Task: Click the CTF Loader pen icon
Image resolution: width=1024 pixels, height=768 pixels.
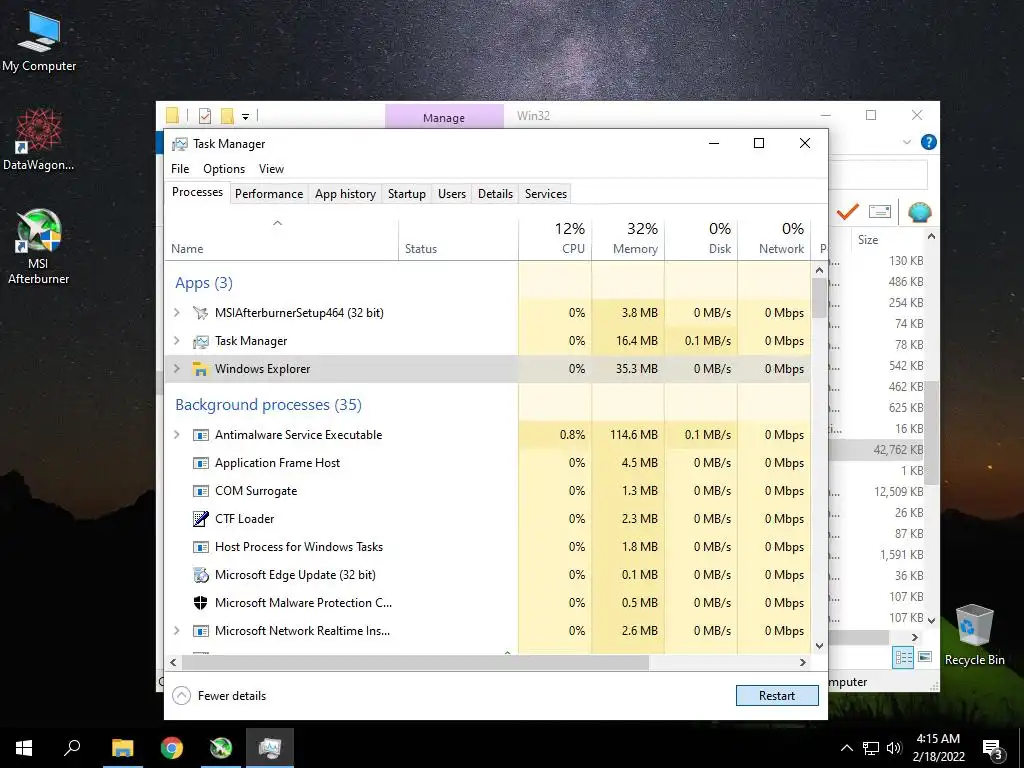Action: click(200, 519)
